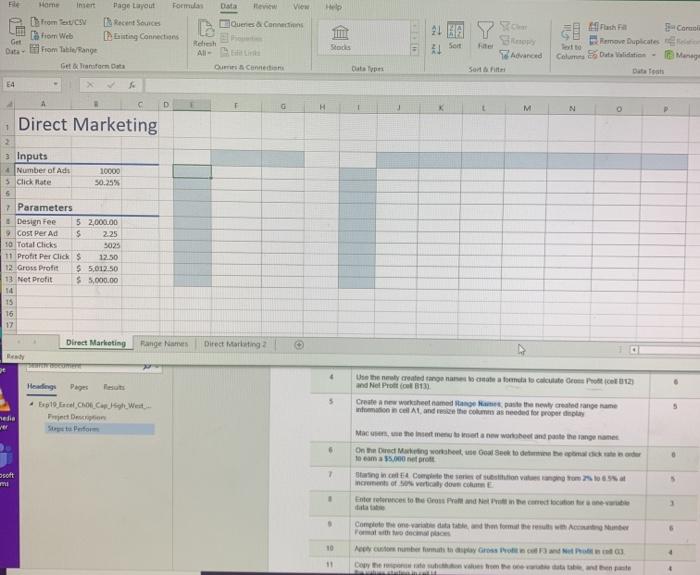Click the Insert Function fx button

pyautogui.click(x=132, y=85)
